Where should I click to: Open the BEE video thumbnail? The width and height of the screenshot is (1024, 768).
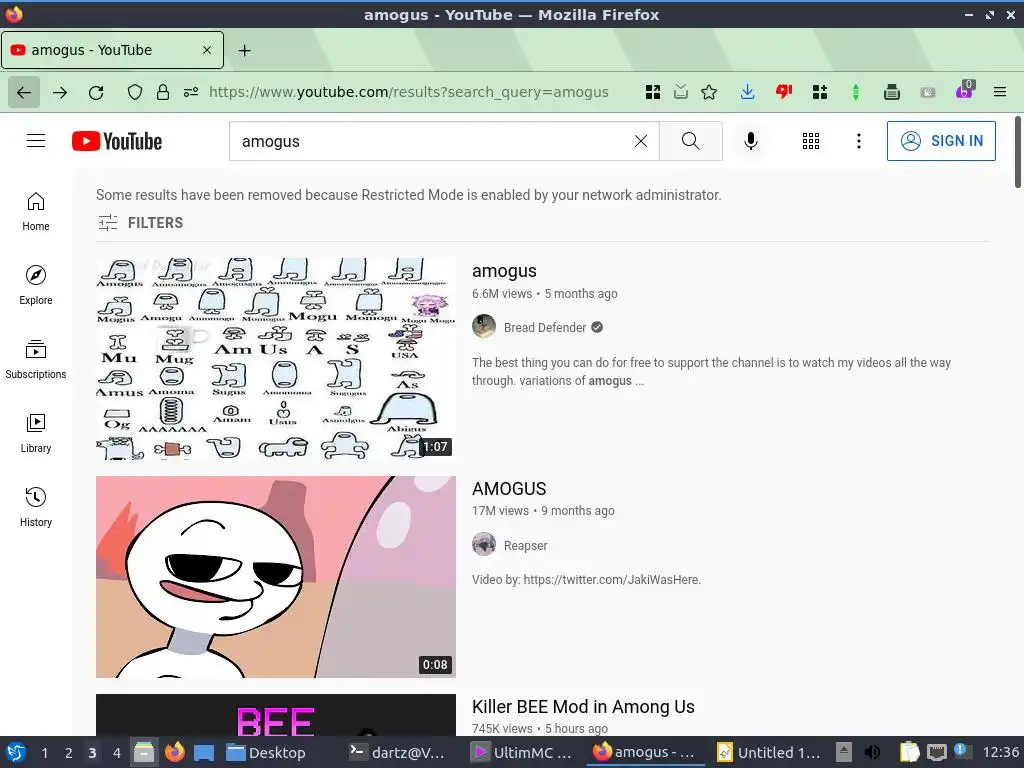tap(276, 715)
